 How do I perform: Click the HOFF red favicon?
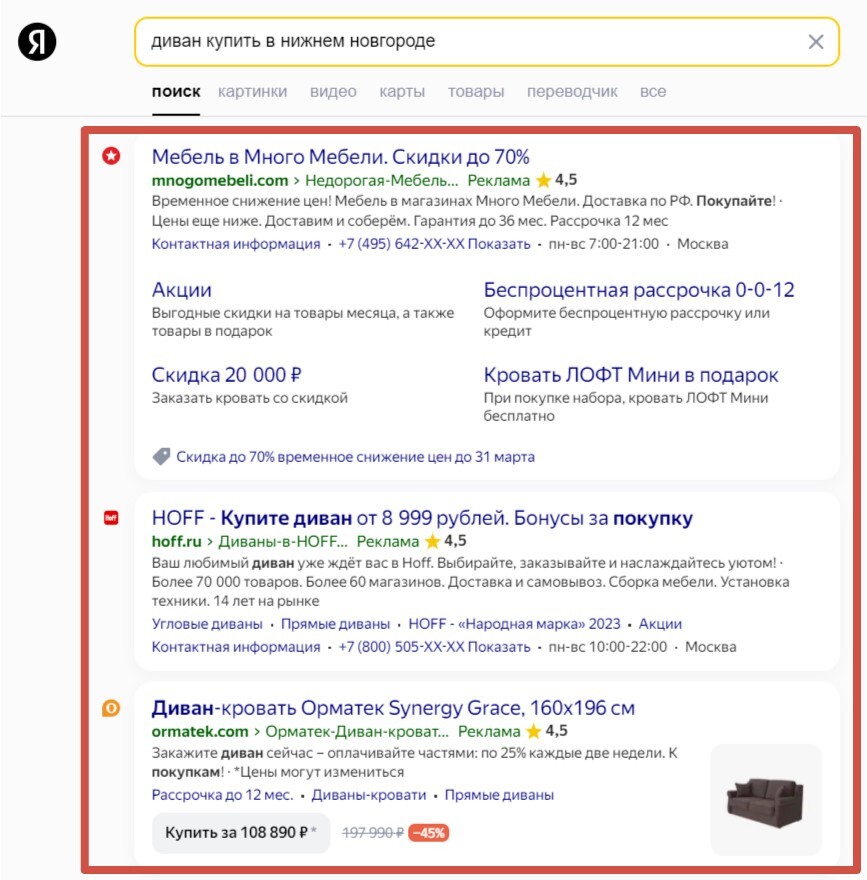[x=111, y=517]
